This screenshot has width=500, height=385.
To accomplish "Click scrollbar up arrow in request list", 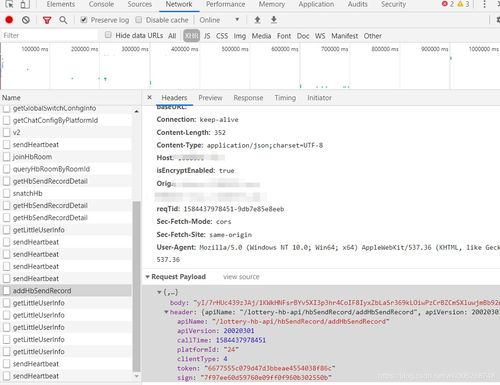I will 136,111.
